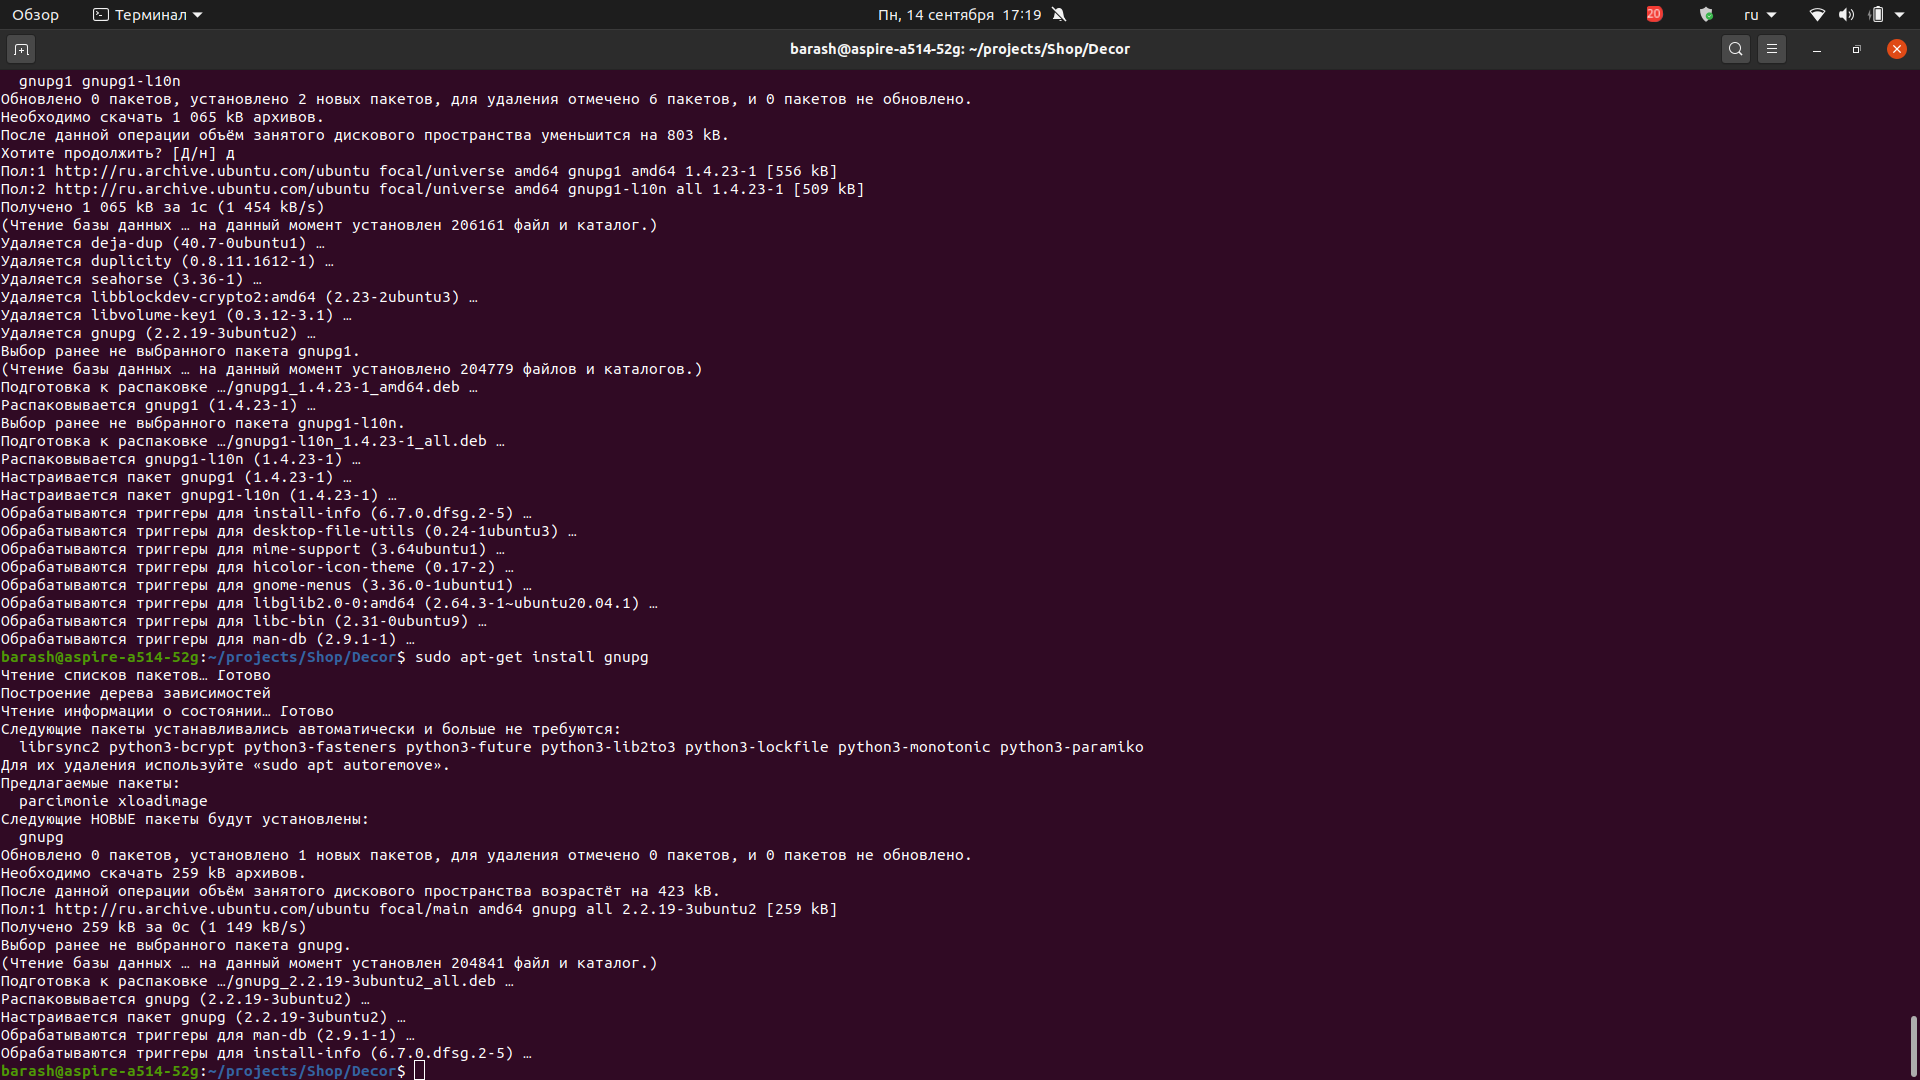The width and height of the screenshot is (1920, 1080).
Task: Click 'Удаляется seahorse (3.36-1)'
Action: 131,279
